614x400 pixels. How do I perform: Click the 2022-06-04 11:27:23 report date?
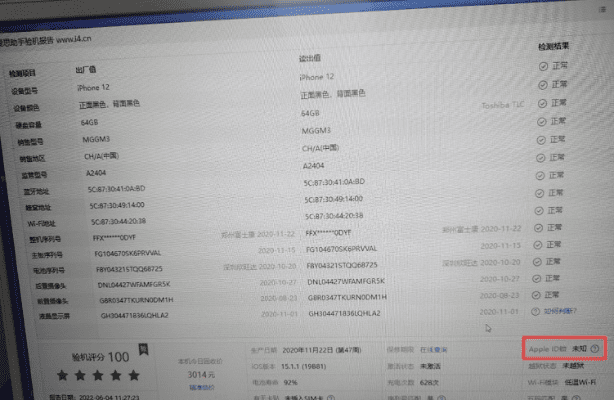[x=109, y=397]
